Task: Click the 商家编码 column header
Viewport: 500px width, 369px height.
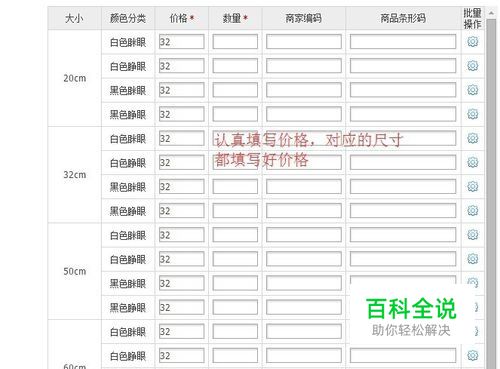Action: (304, 18)
